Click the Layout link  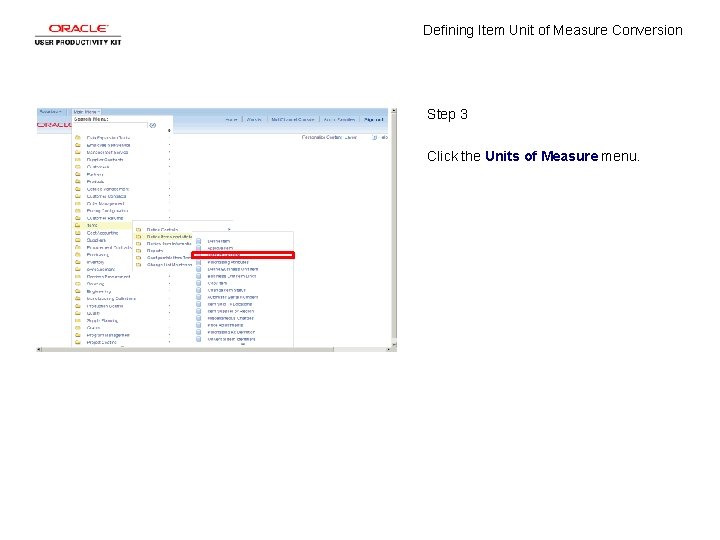click(351, 137)
